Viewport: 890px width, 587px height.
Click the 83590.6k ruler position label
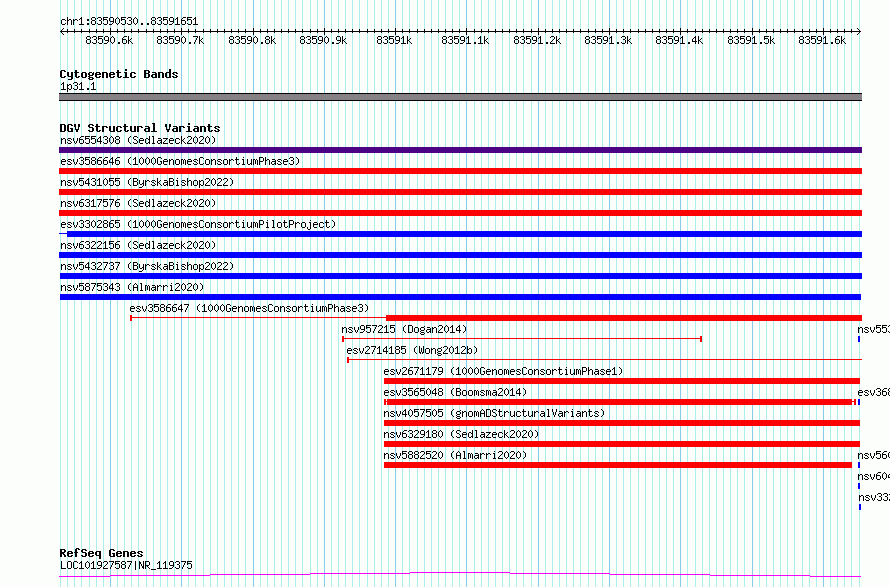109,40
